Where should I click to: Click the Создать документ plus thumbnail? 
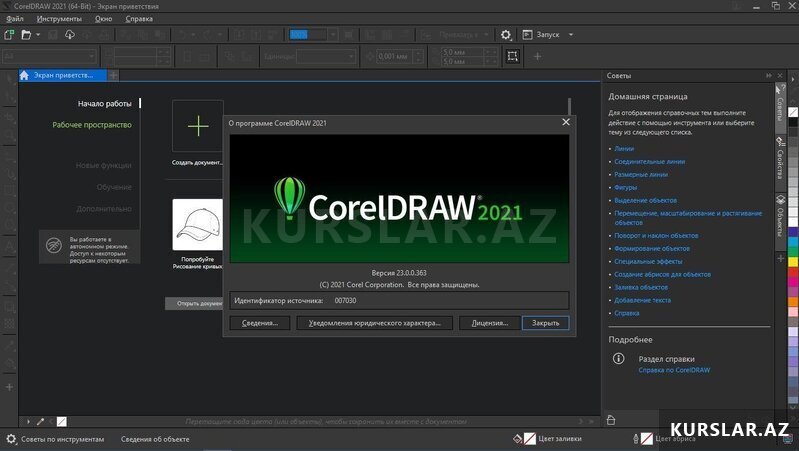198,126
